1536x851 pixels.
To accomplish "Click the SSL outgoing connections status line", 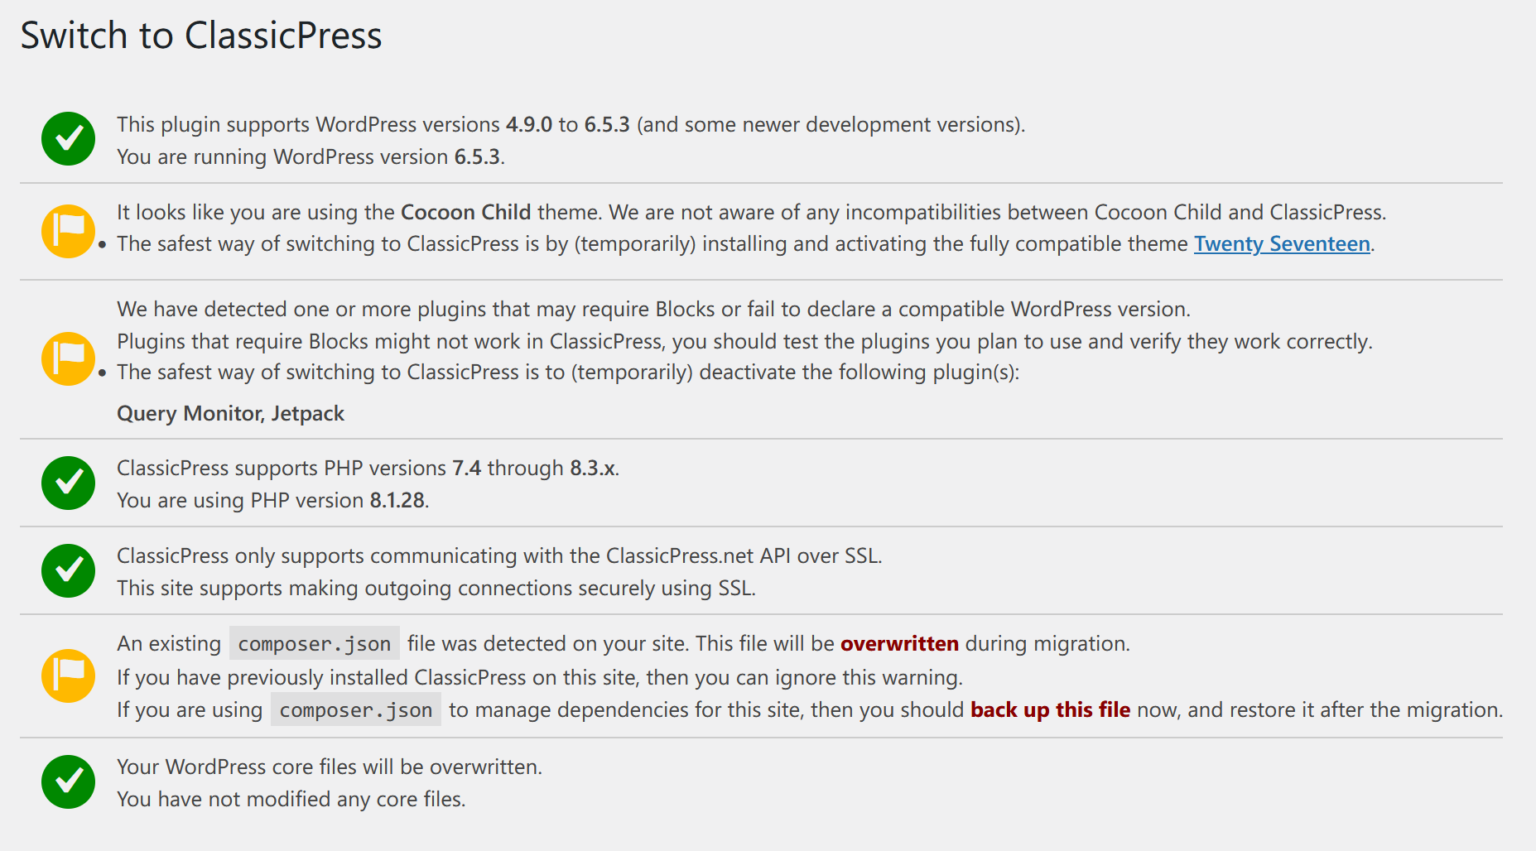I will pos(435,588).
